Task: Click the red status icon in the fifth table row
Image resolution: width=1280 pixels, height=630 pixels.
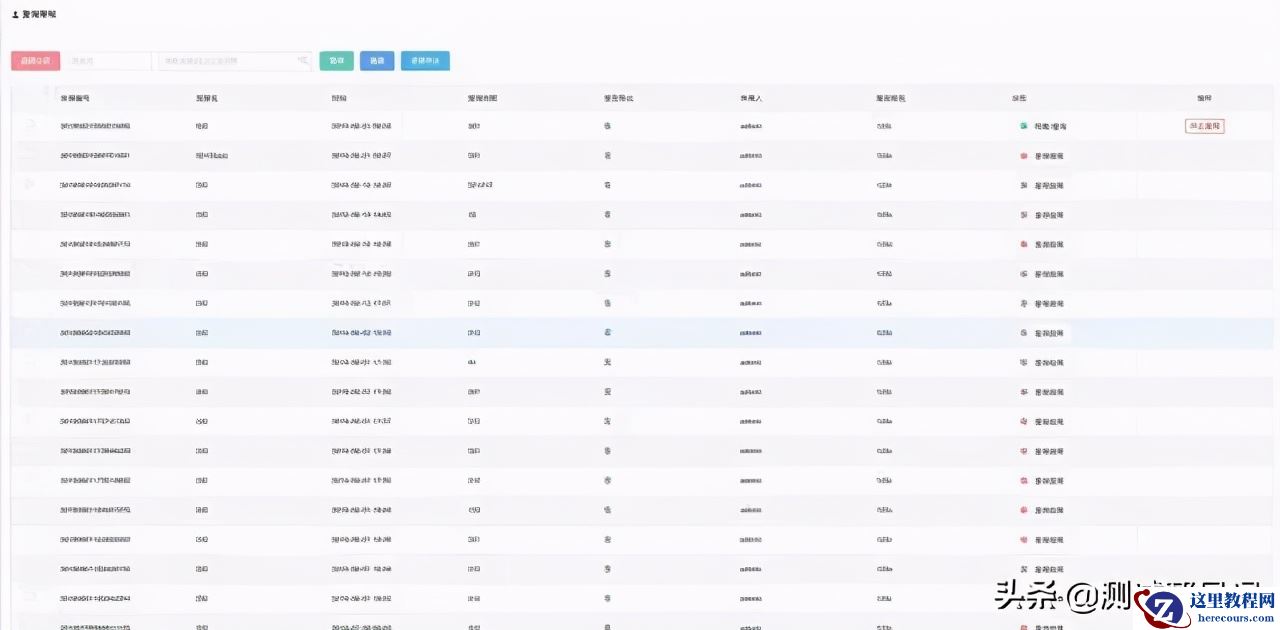Action: pos(1023,244)
